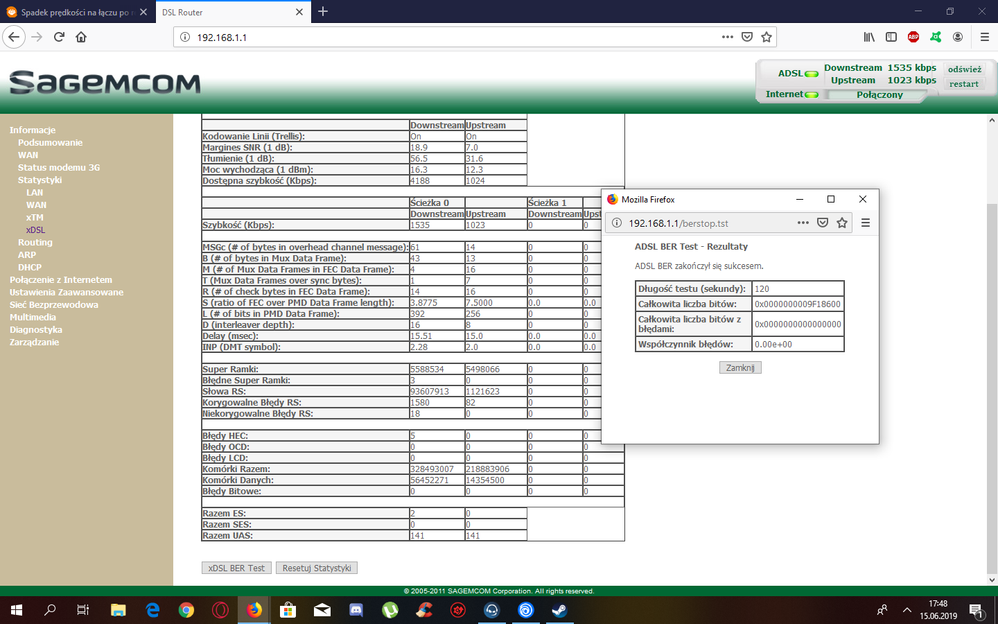998x624 pixels.
Task: Reload the router page in Firefox
Action: [x=59, y=37]
